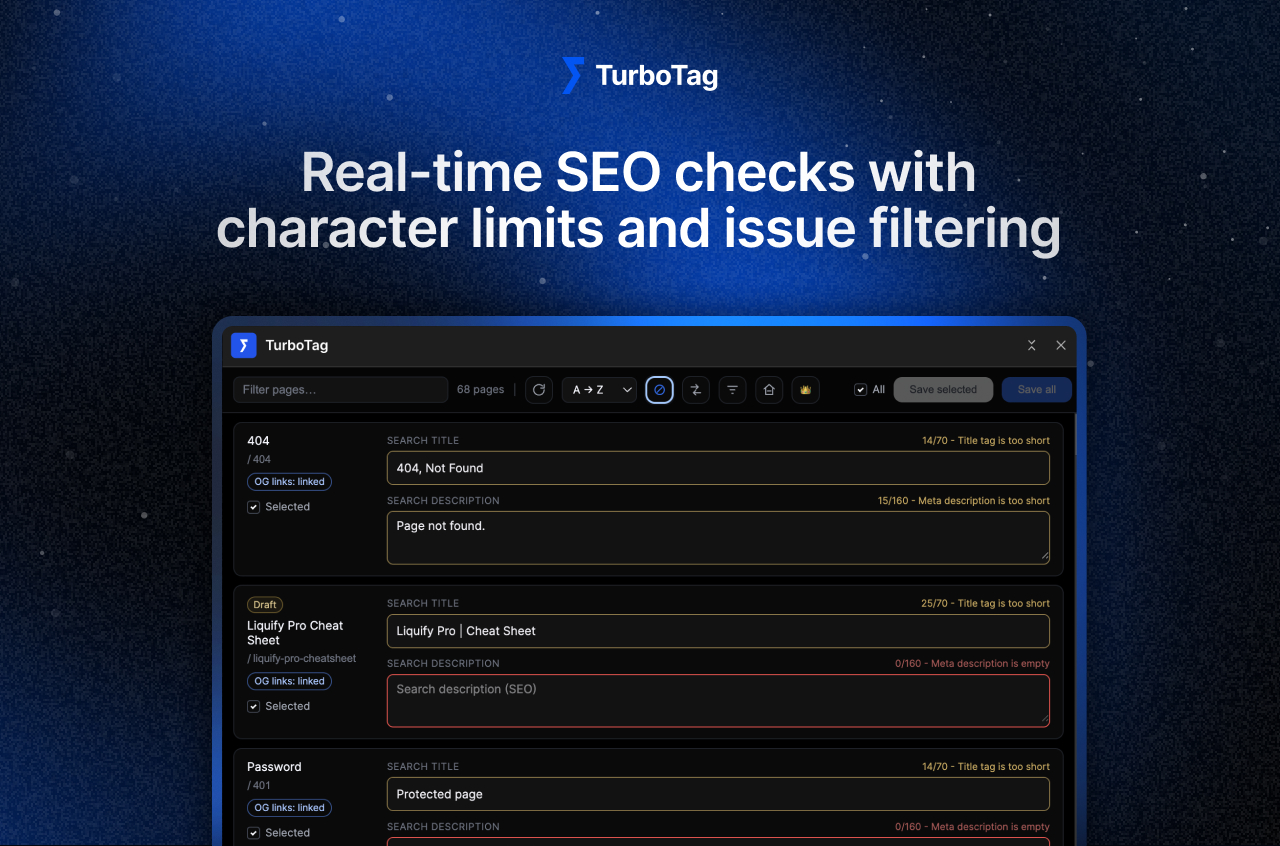Click the TurboTag panel logo icon

click(244, 345)
